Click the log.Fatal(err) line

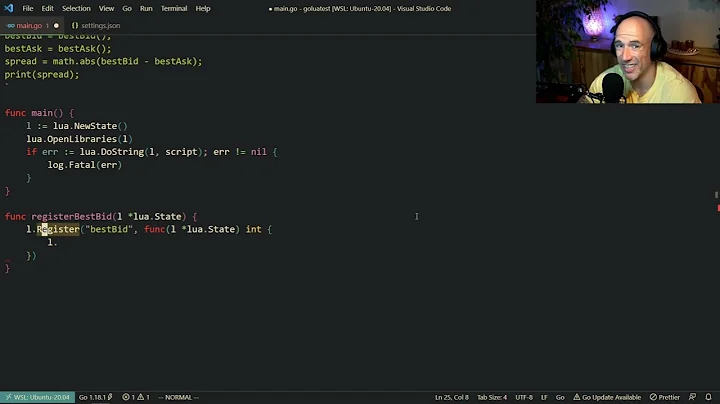(x=84, y=165)
